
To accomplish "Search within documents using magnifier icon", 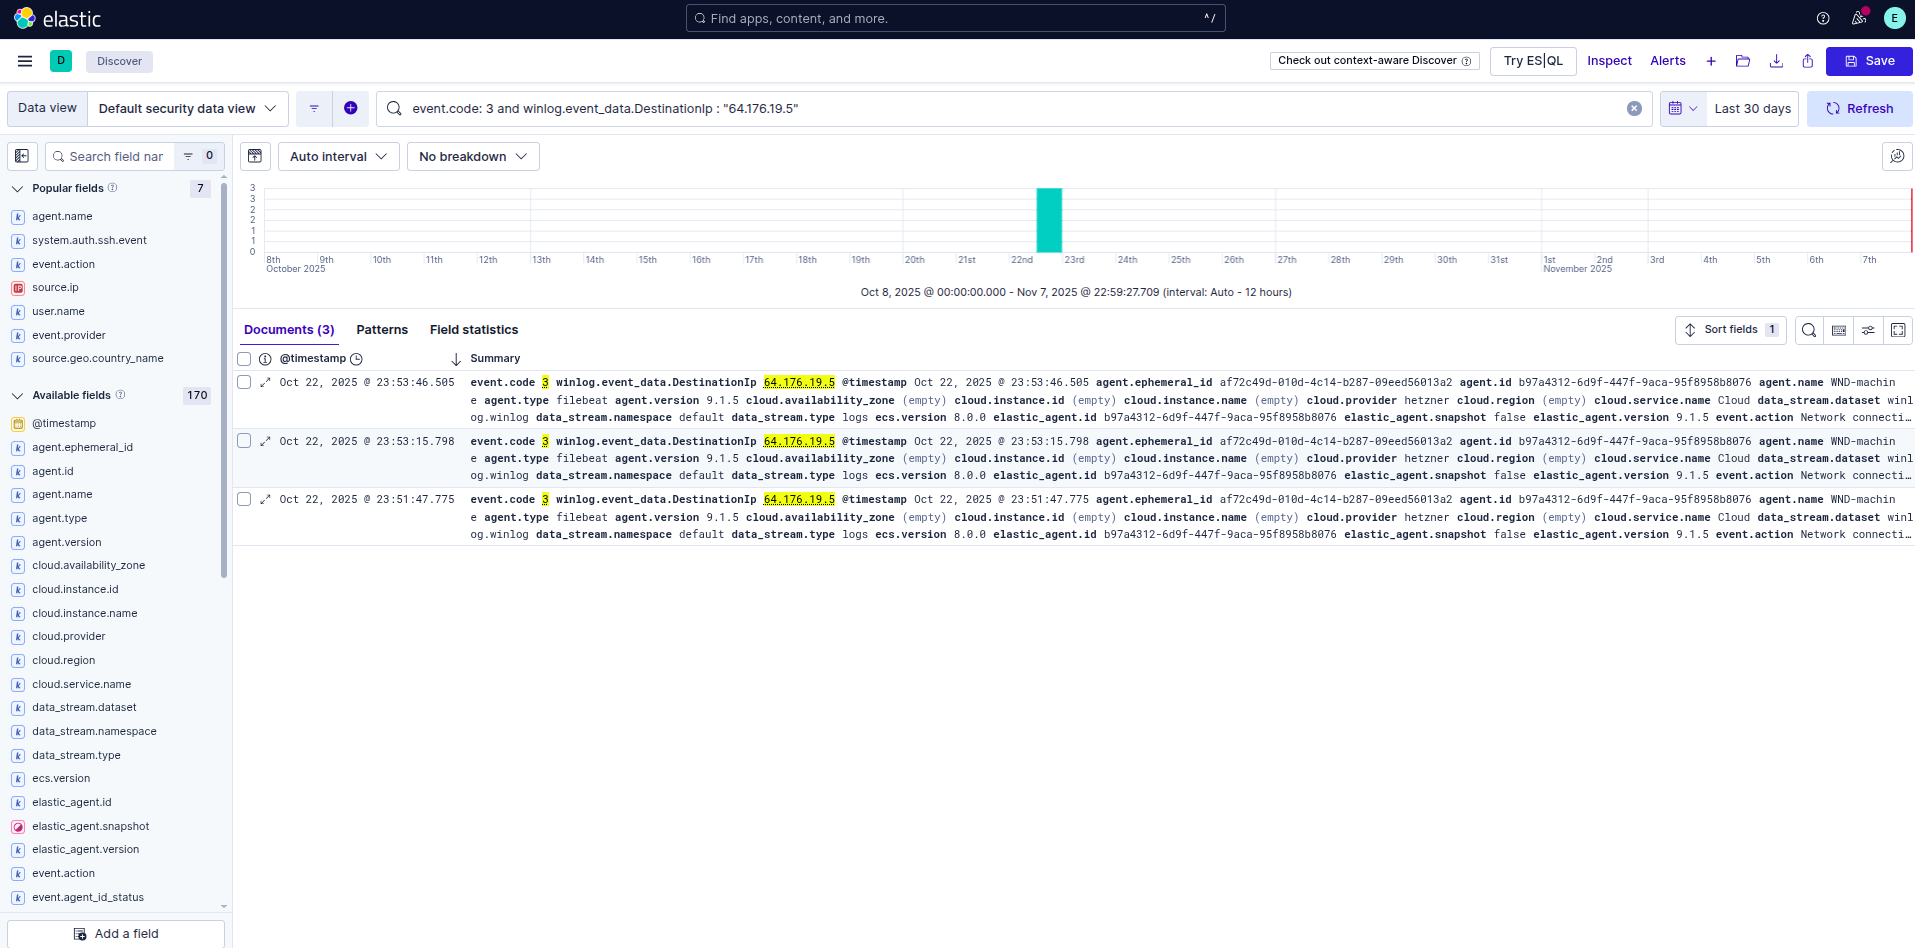I will [x=1808, y=330].
